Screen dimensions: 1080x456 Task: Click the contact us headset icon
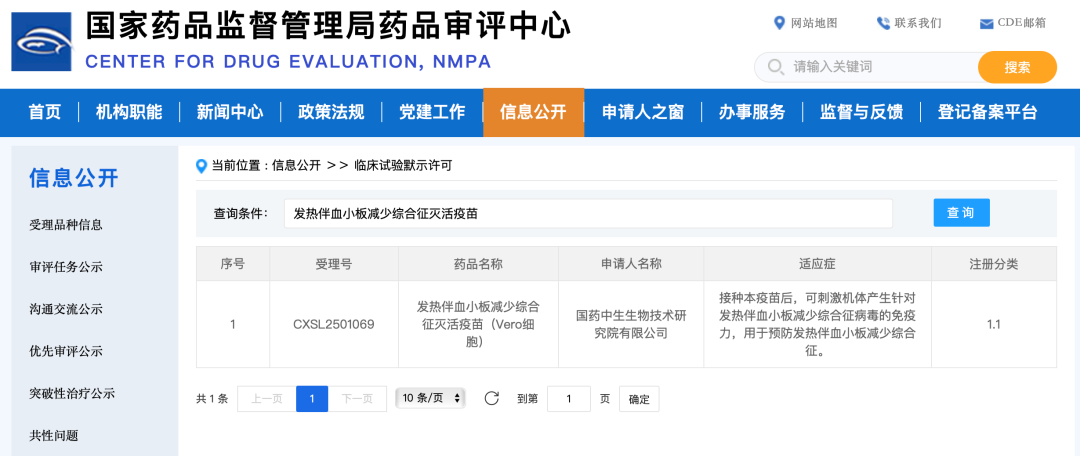tap(883, 23)
